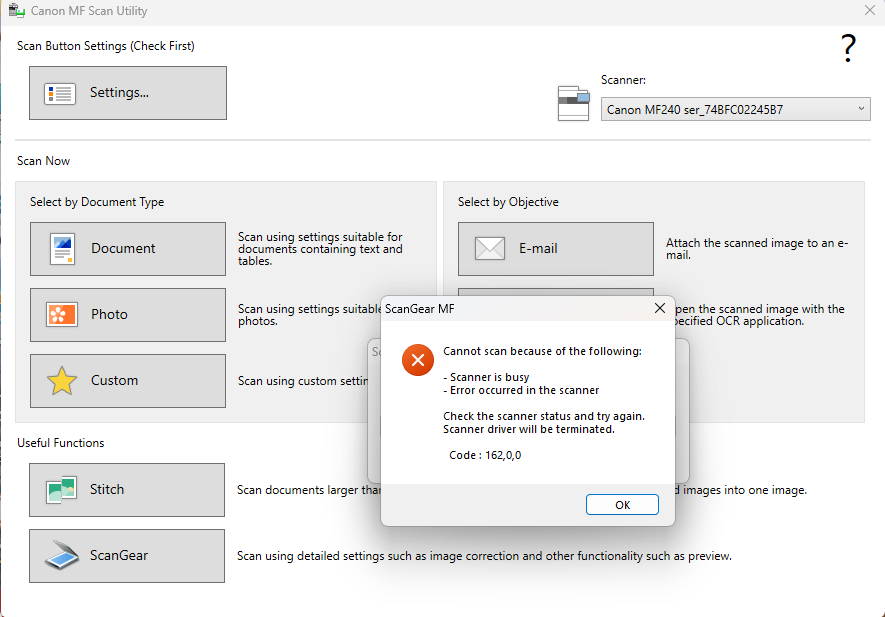Click the 'Select by Document Type' heading
The image size is (885, 617).
coord(97,202)
